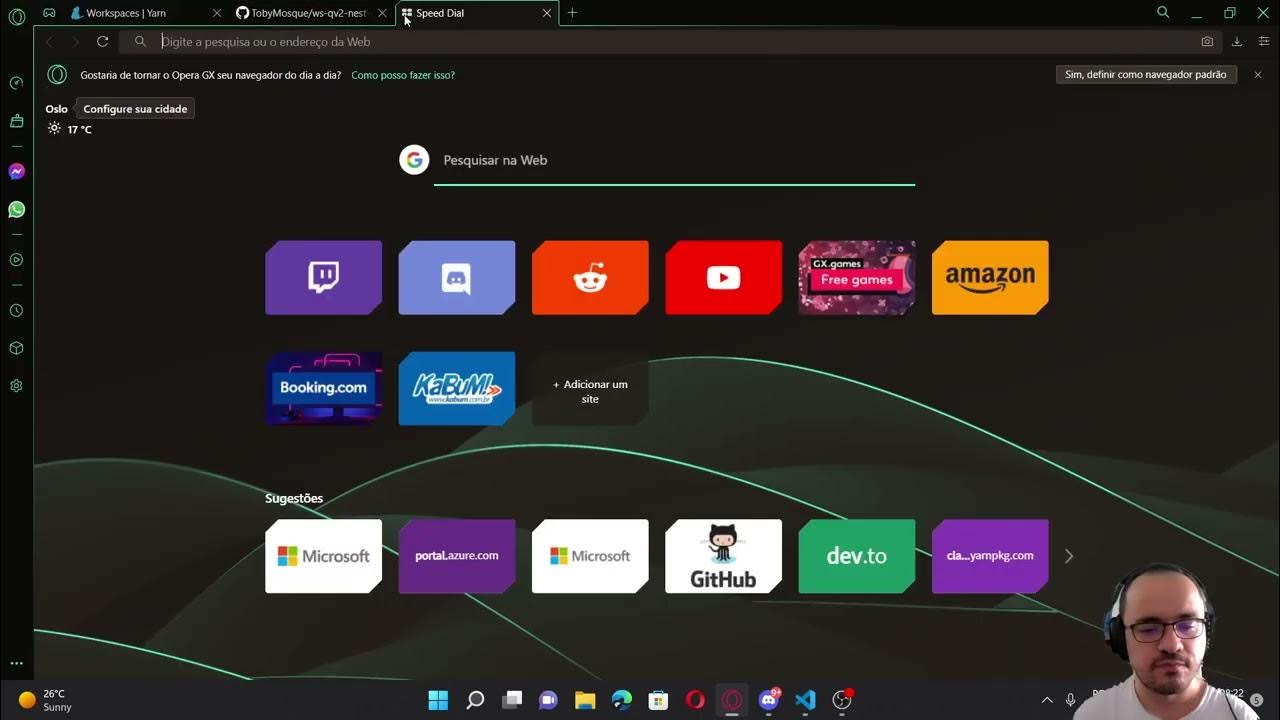Click the 17 °C temperature reading
The height and width of the screenshot is (720, 1280).
pyautogui.click(x=79, y=129)
